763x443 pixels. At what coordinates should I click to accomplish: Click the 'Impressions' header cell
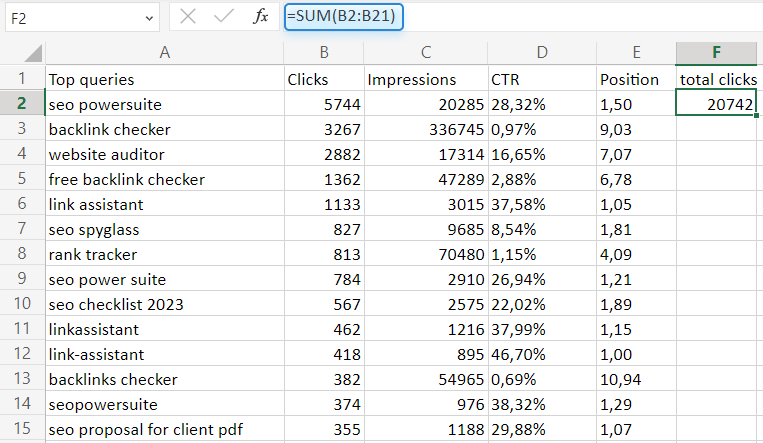(x=426, y=79)
